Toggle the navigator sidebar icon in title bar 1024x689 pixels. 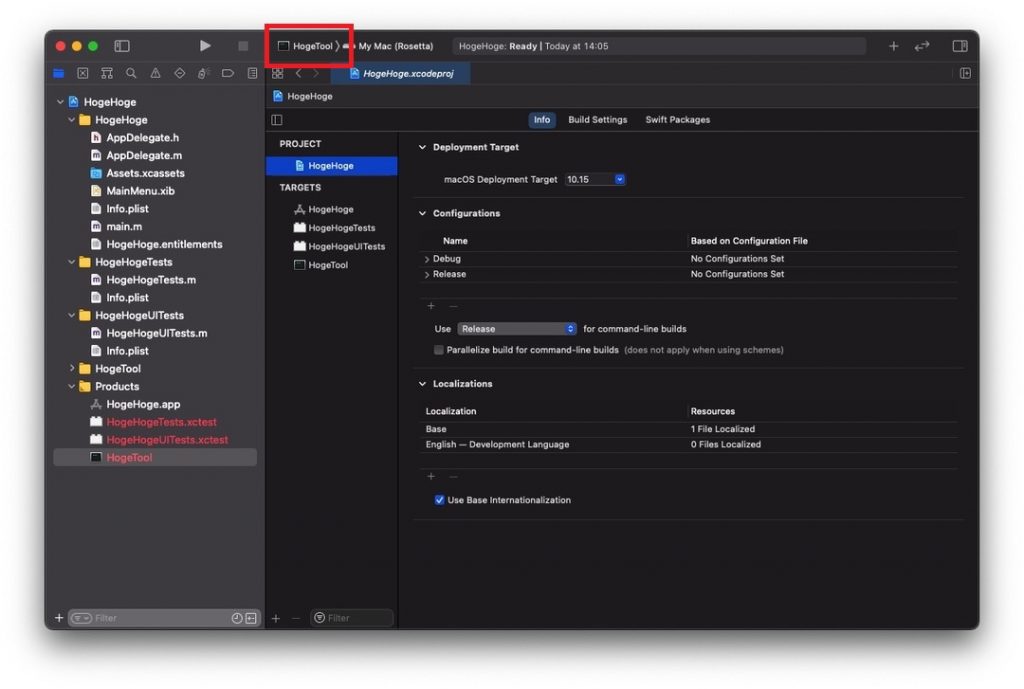click(x=122, y=46)
